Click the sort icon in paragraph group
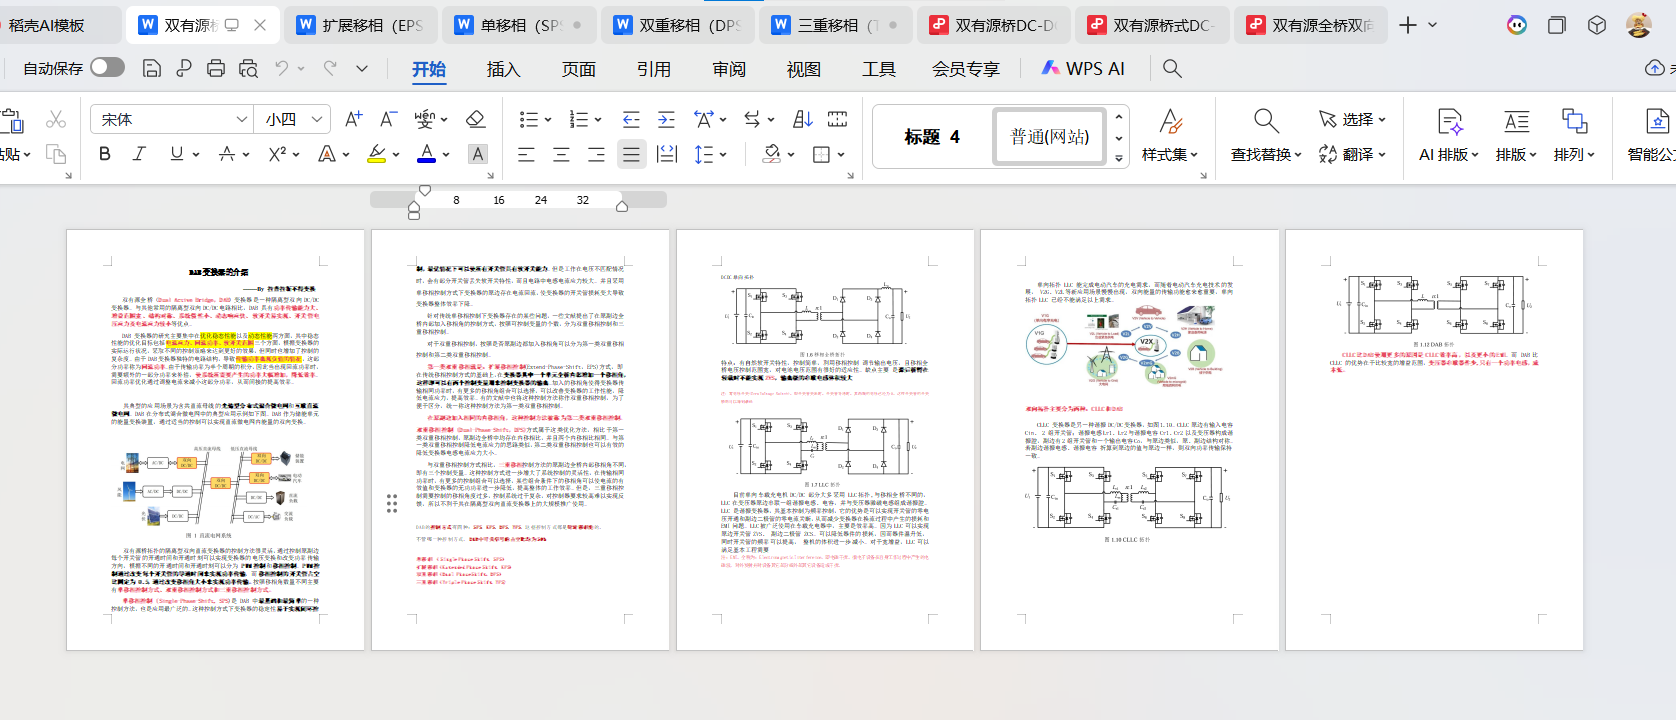This screenshot has height=720, width=1676. point(803,120)
